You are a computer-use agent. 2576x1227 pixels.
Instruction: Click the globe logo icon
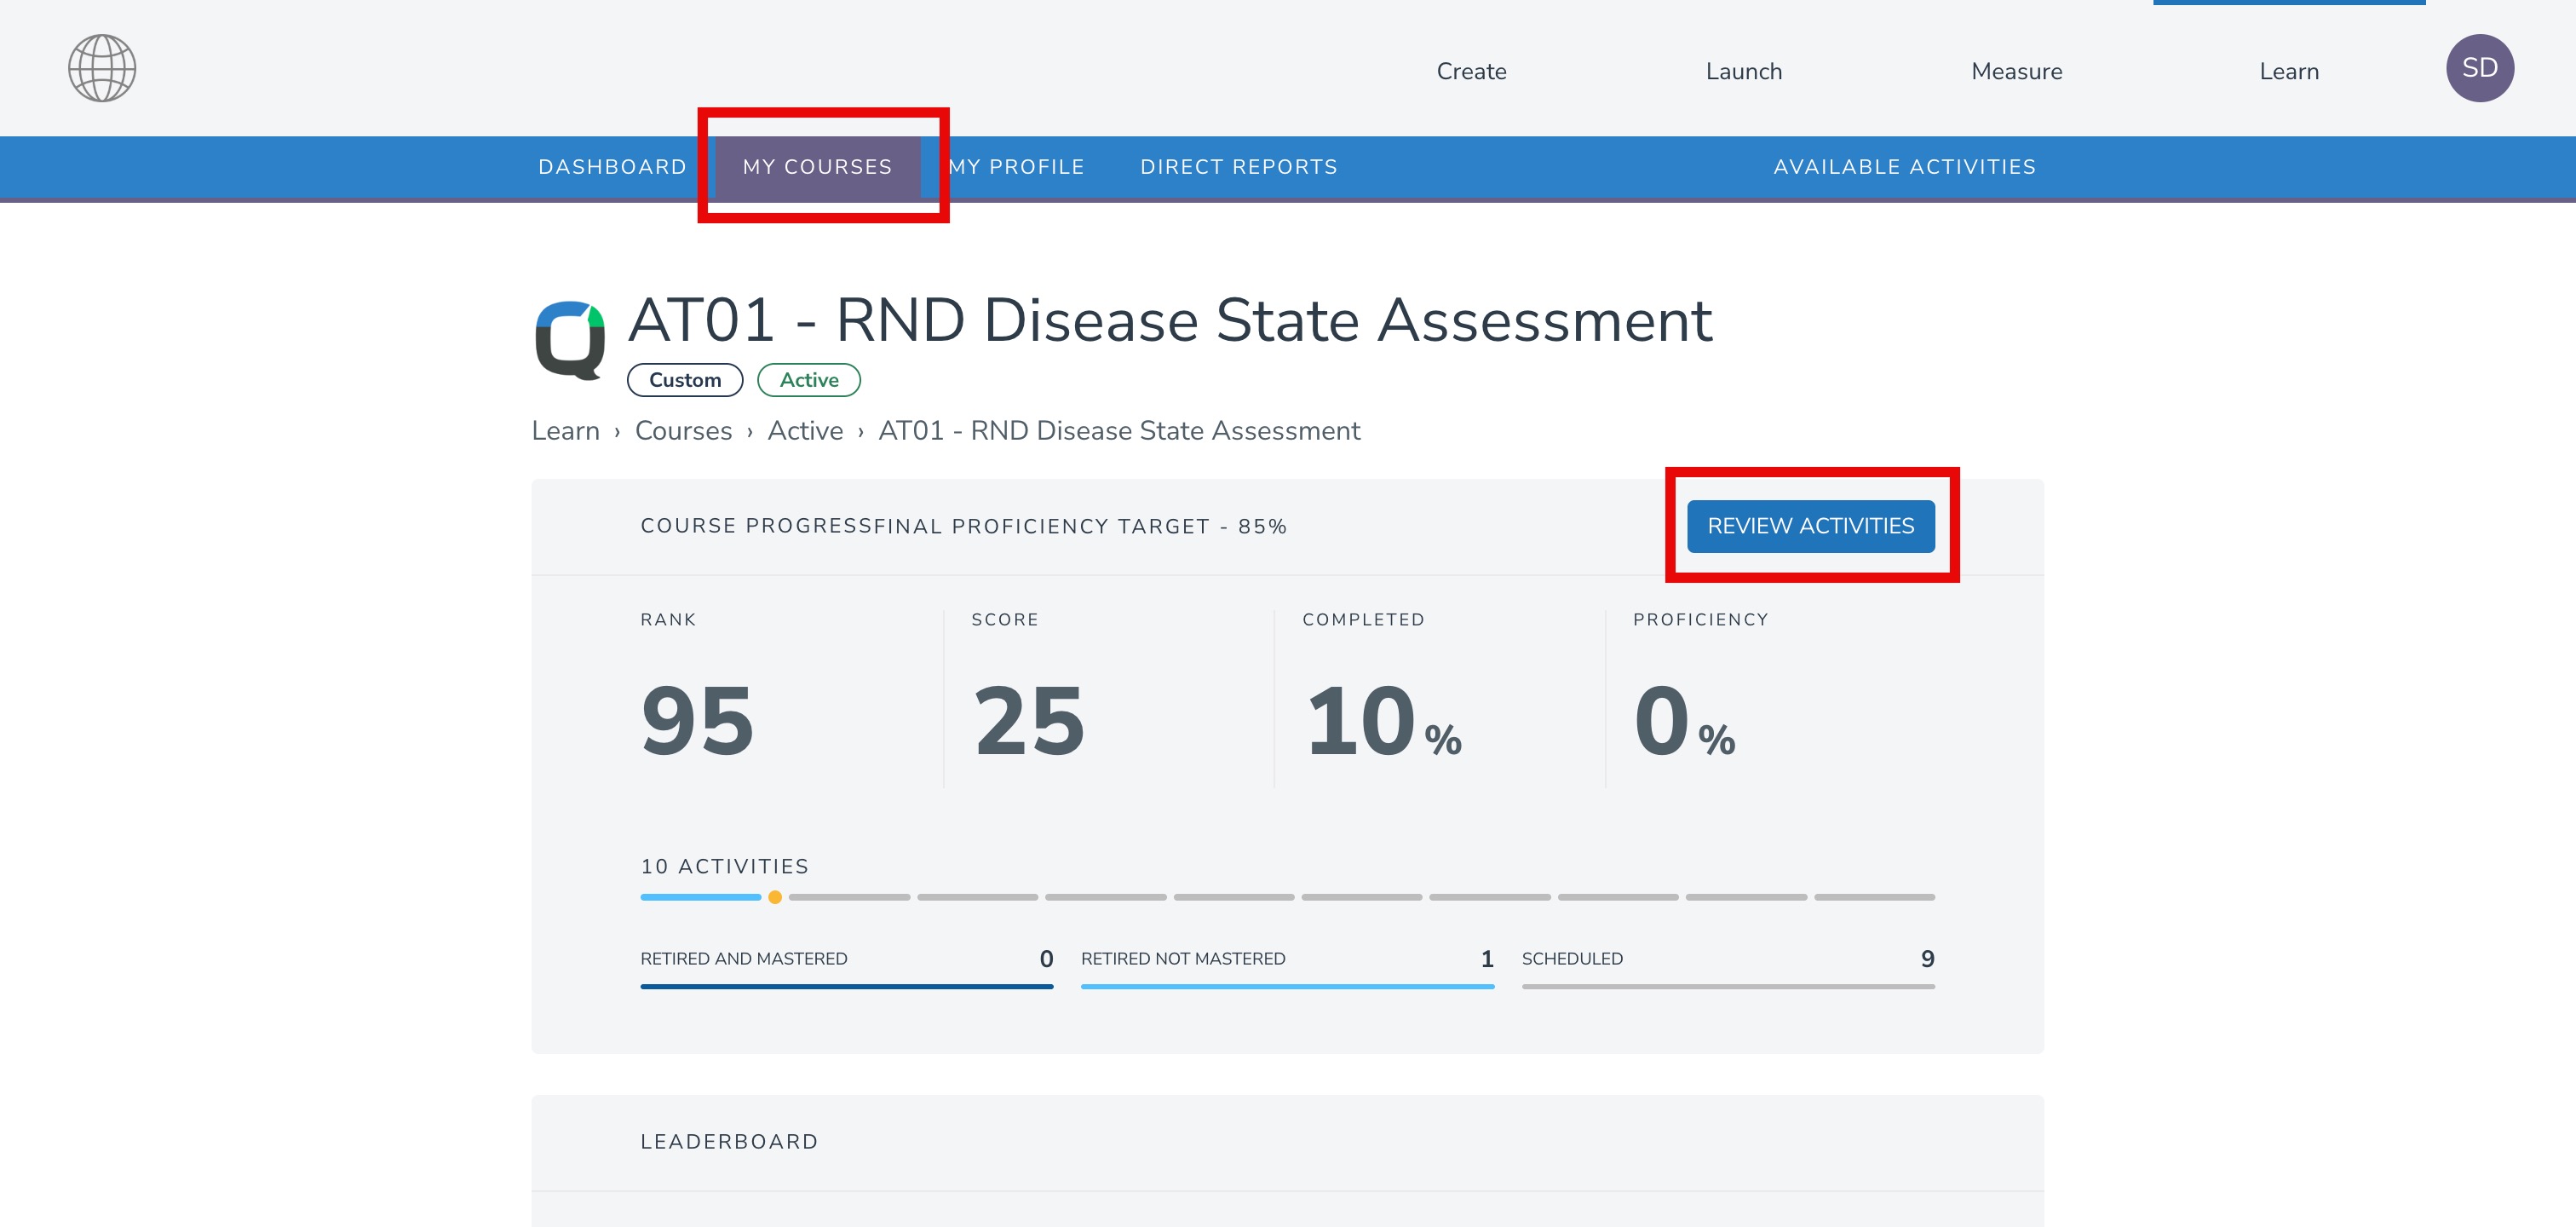click(x=102, y=68)
